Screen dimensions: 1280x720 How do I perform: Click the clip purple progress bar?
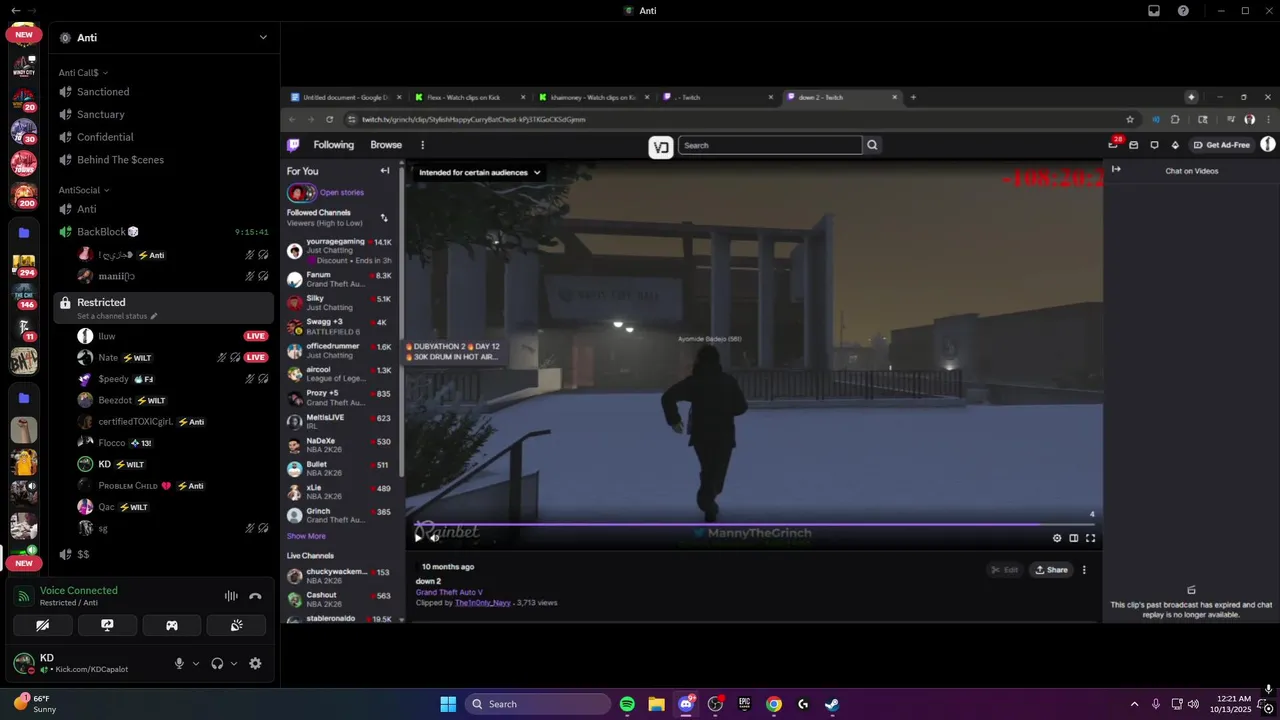coord(753,524)
